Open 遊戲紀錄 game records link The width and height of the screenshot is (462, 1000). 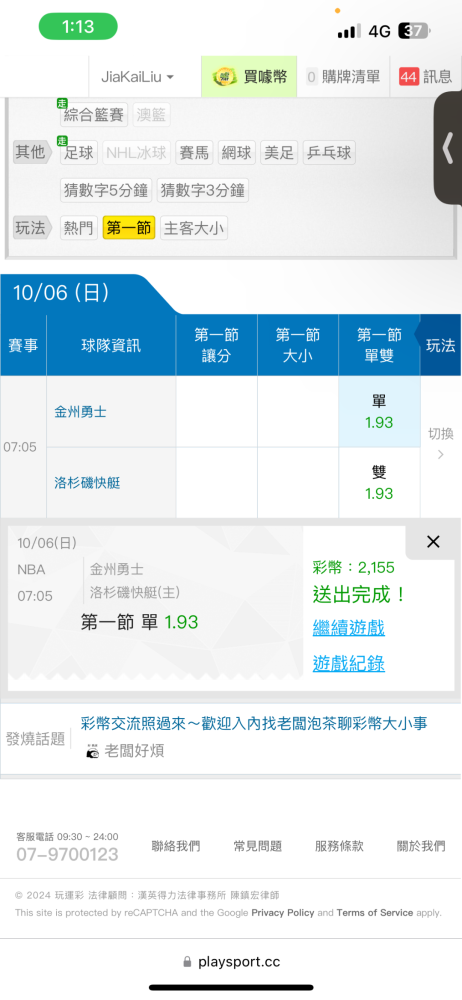click(348, 664)
